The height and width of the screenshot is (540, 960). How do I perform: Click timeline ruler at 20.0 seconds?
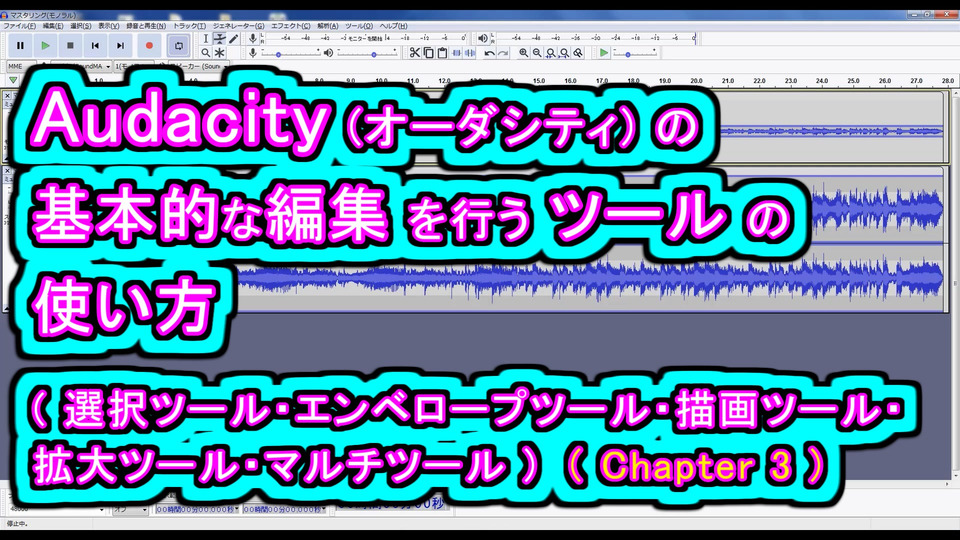696,80
